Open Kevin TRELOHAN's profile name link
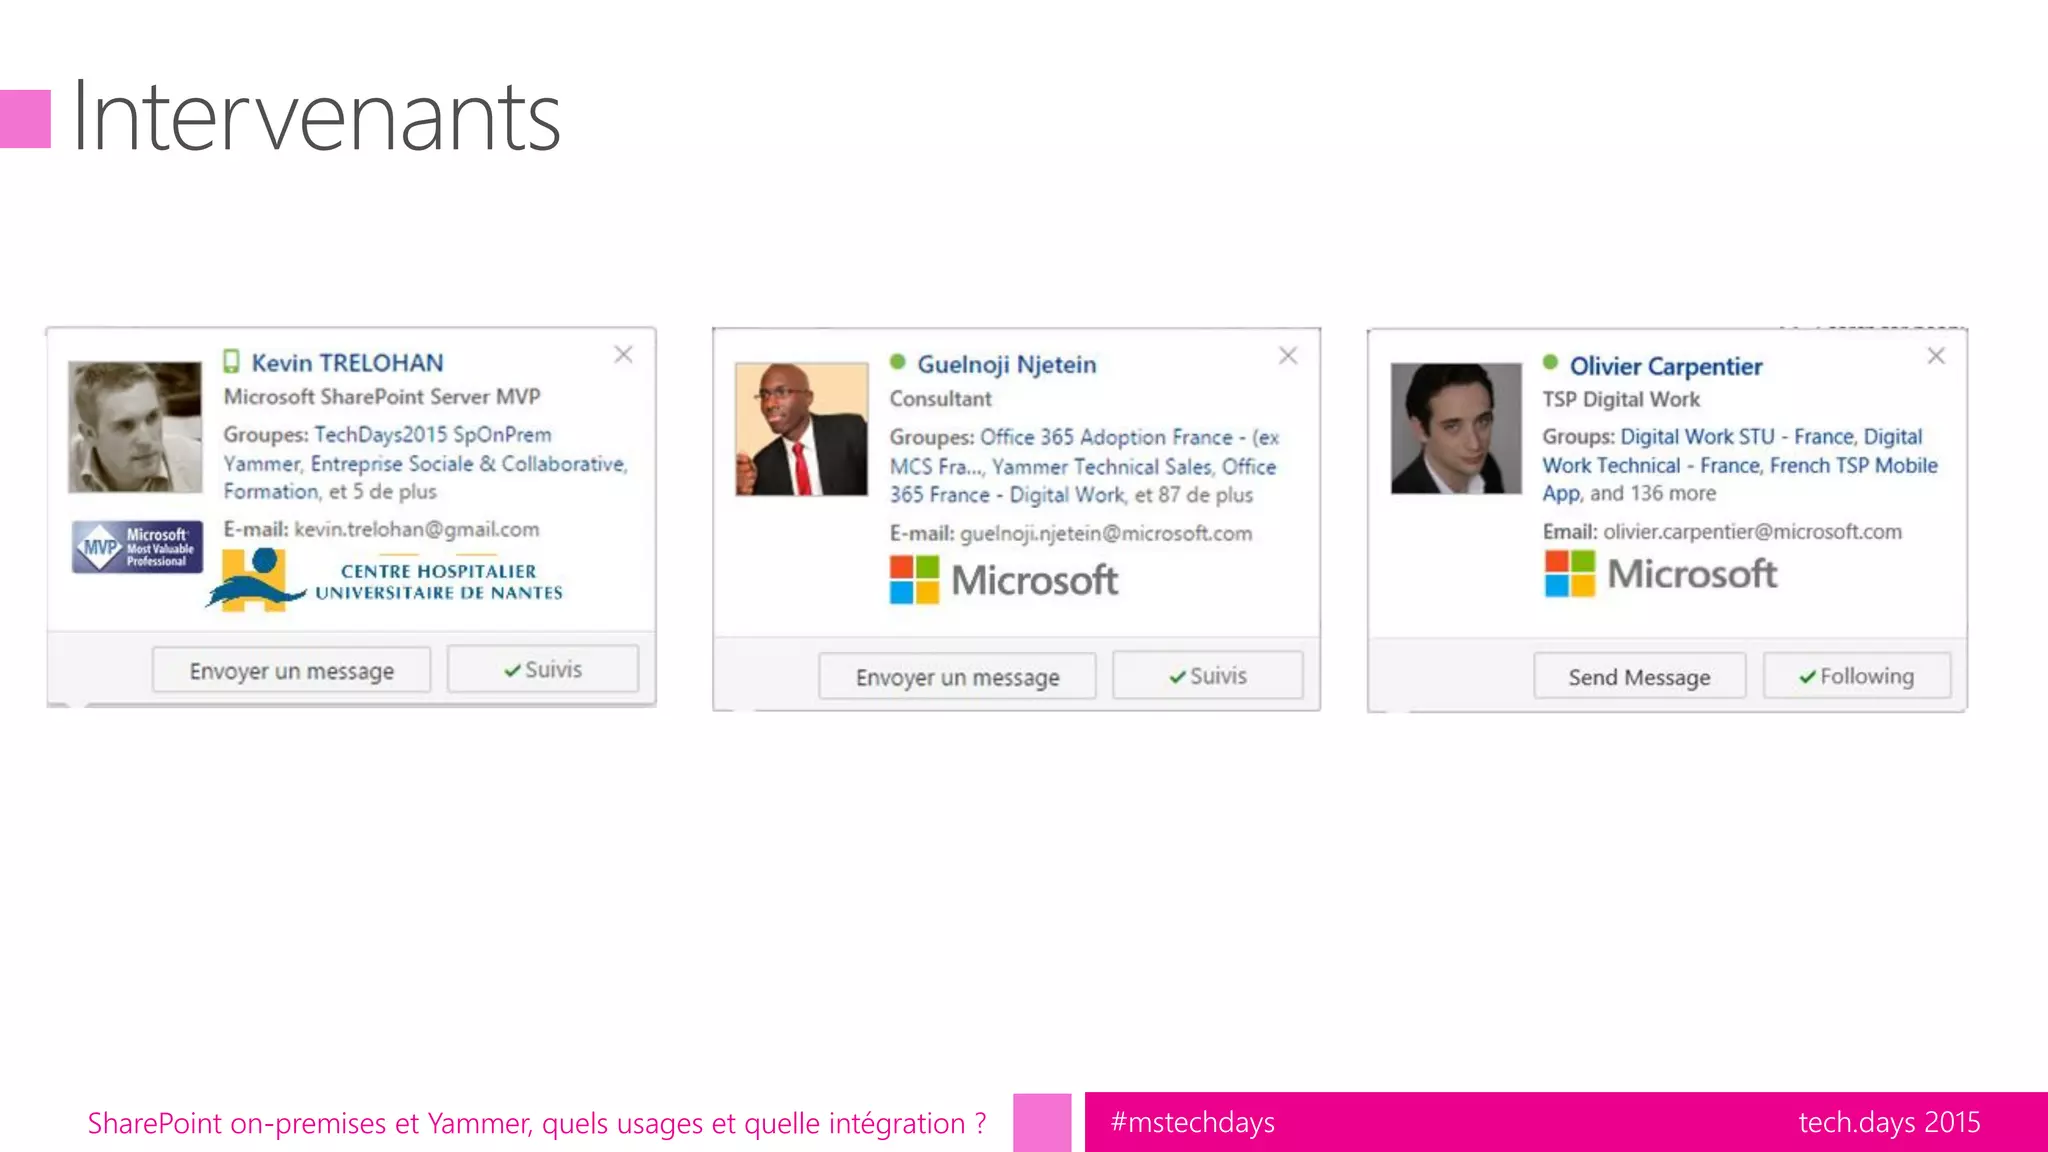2048x1152 pixels. [347, 362]
